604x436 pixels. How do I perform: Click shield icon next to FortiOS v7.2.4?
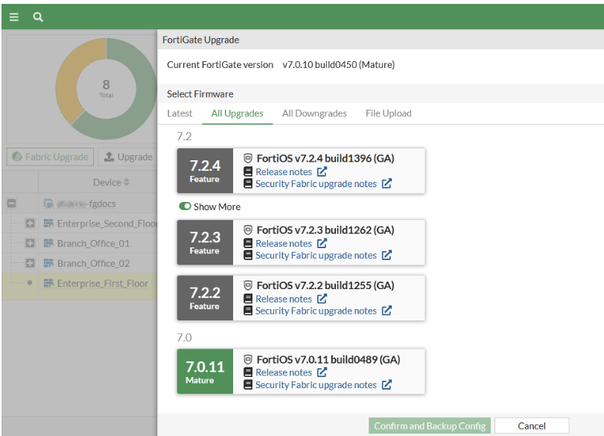pos(248,158)
